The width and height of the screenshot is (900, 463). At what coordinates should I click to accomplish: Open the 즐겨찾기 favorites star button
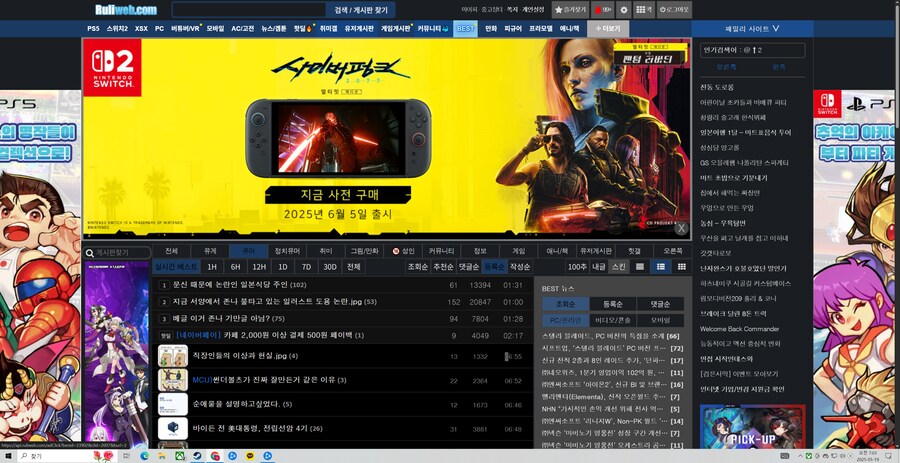tap(571, 10)
